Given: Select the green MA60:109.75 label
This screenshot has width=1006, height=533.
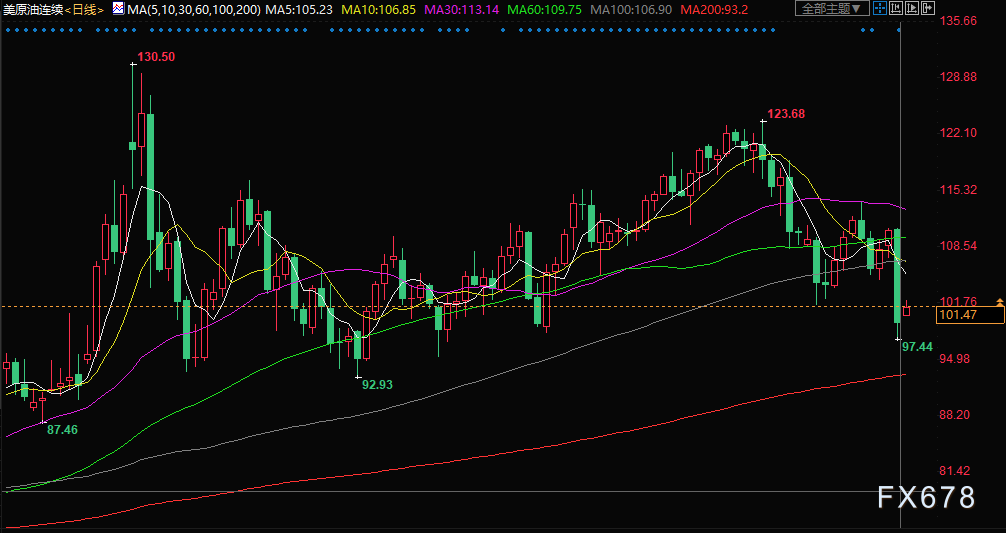Looking at the screenshot, I should coord(544,10).
